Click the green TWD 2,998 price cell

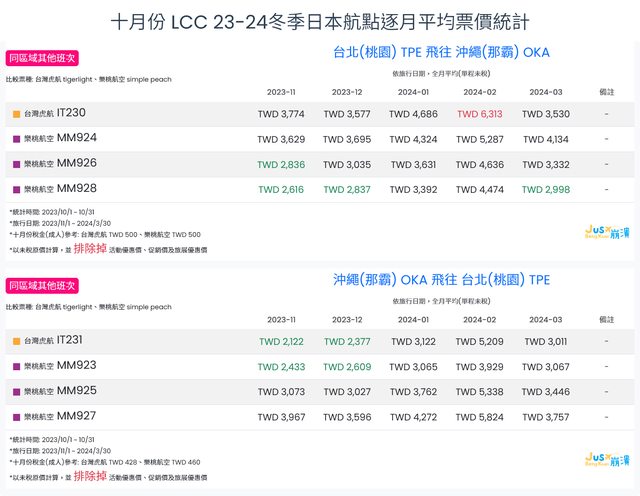click(546, 188)
